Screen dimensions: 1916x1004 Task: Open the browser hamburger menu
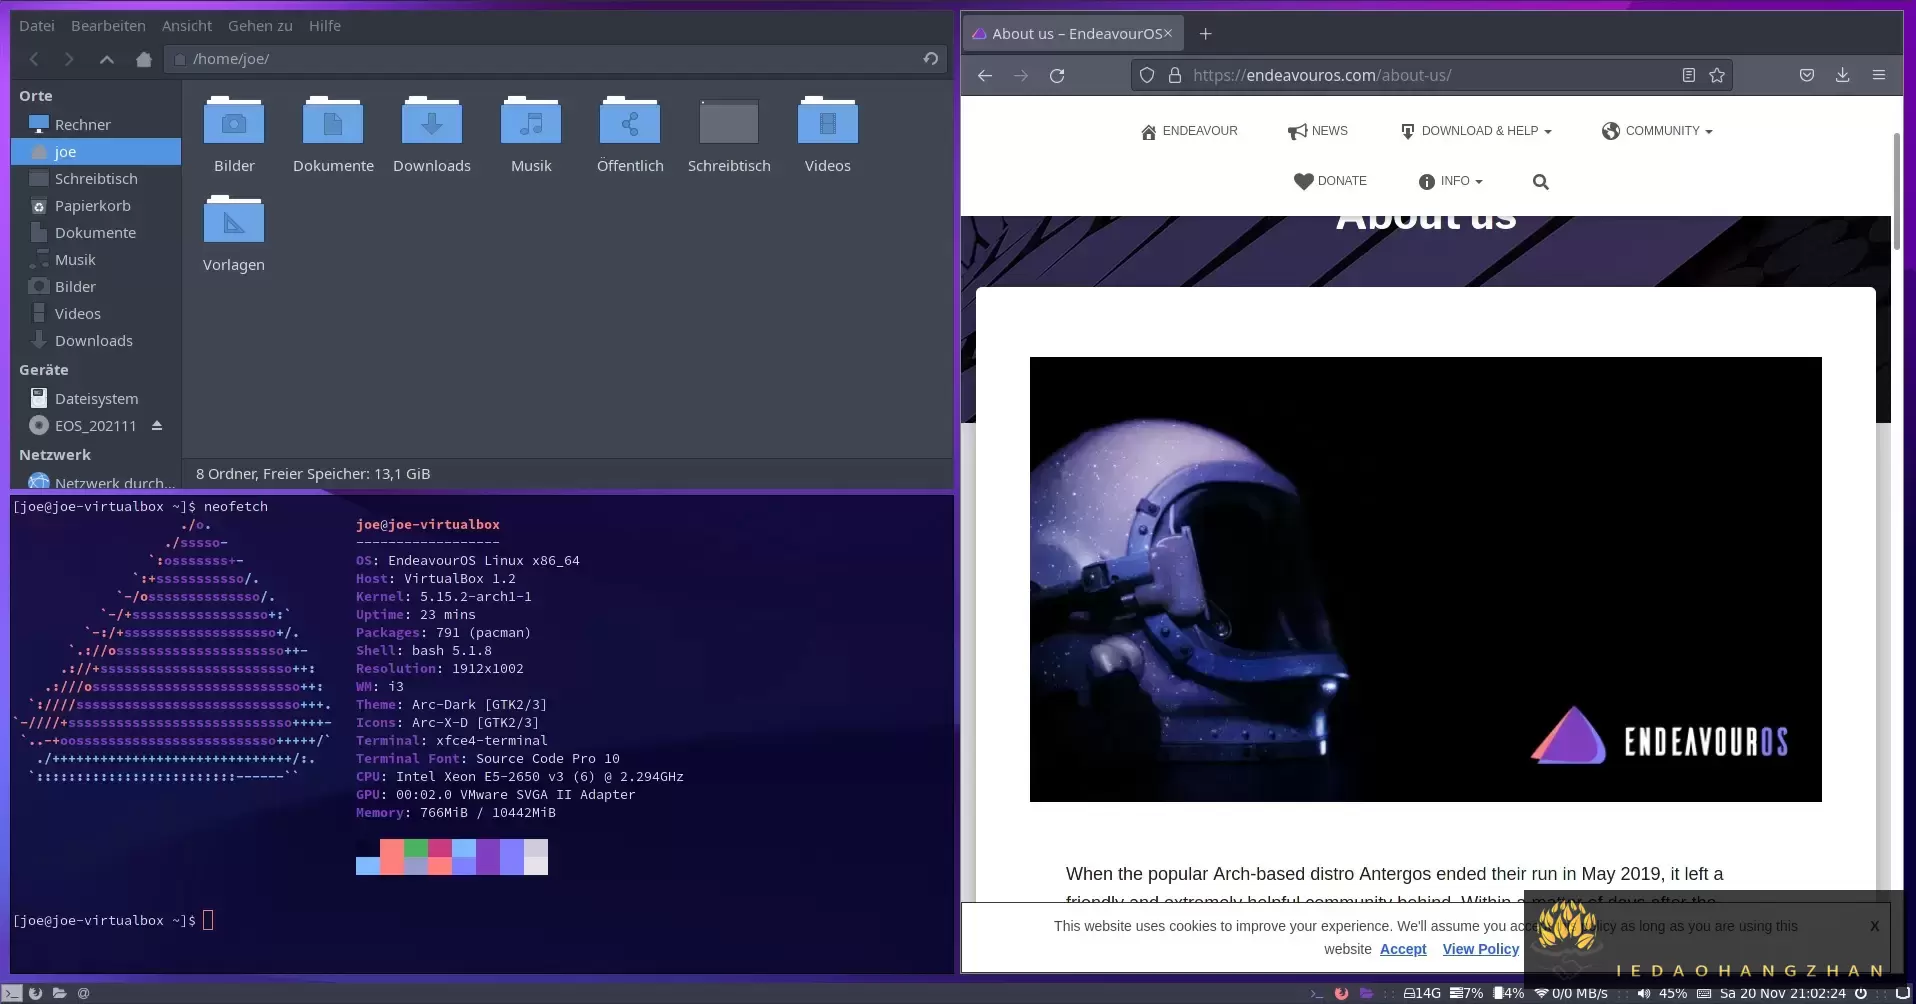(x=1879, y=75)
